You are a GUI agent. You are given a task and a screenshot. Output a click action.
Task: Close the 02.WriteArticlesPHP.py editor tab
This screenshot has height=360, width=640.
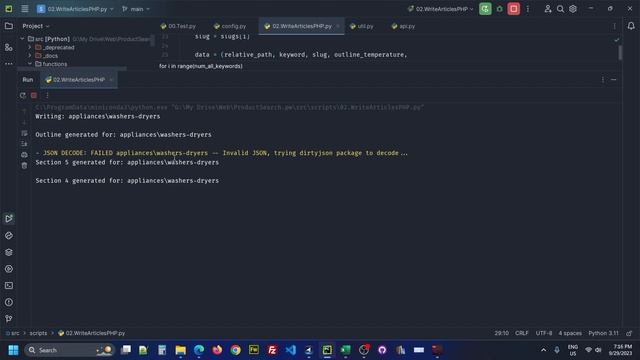coord(338,26)
